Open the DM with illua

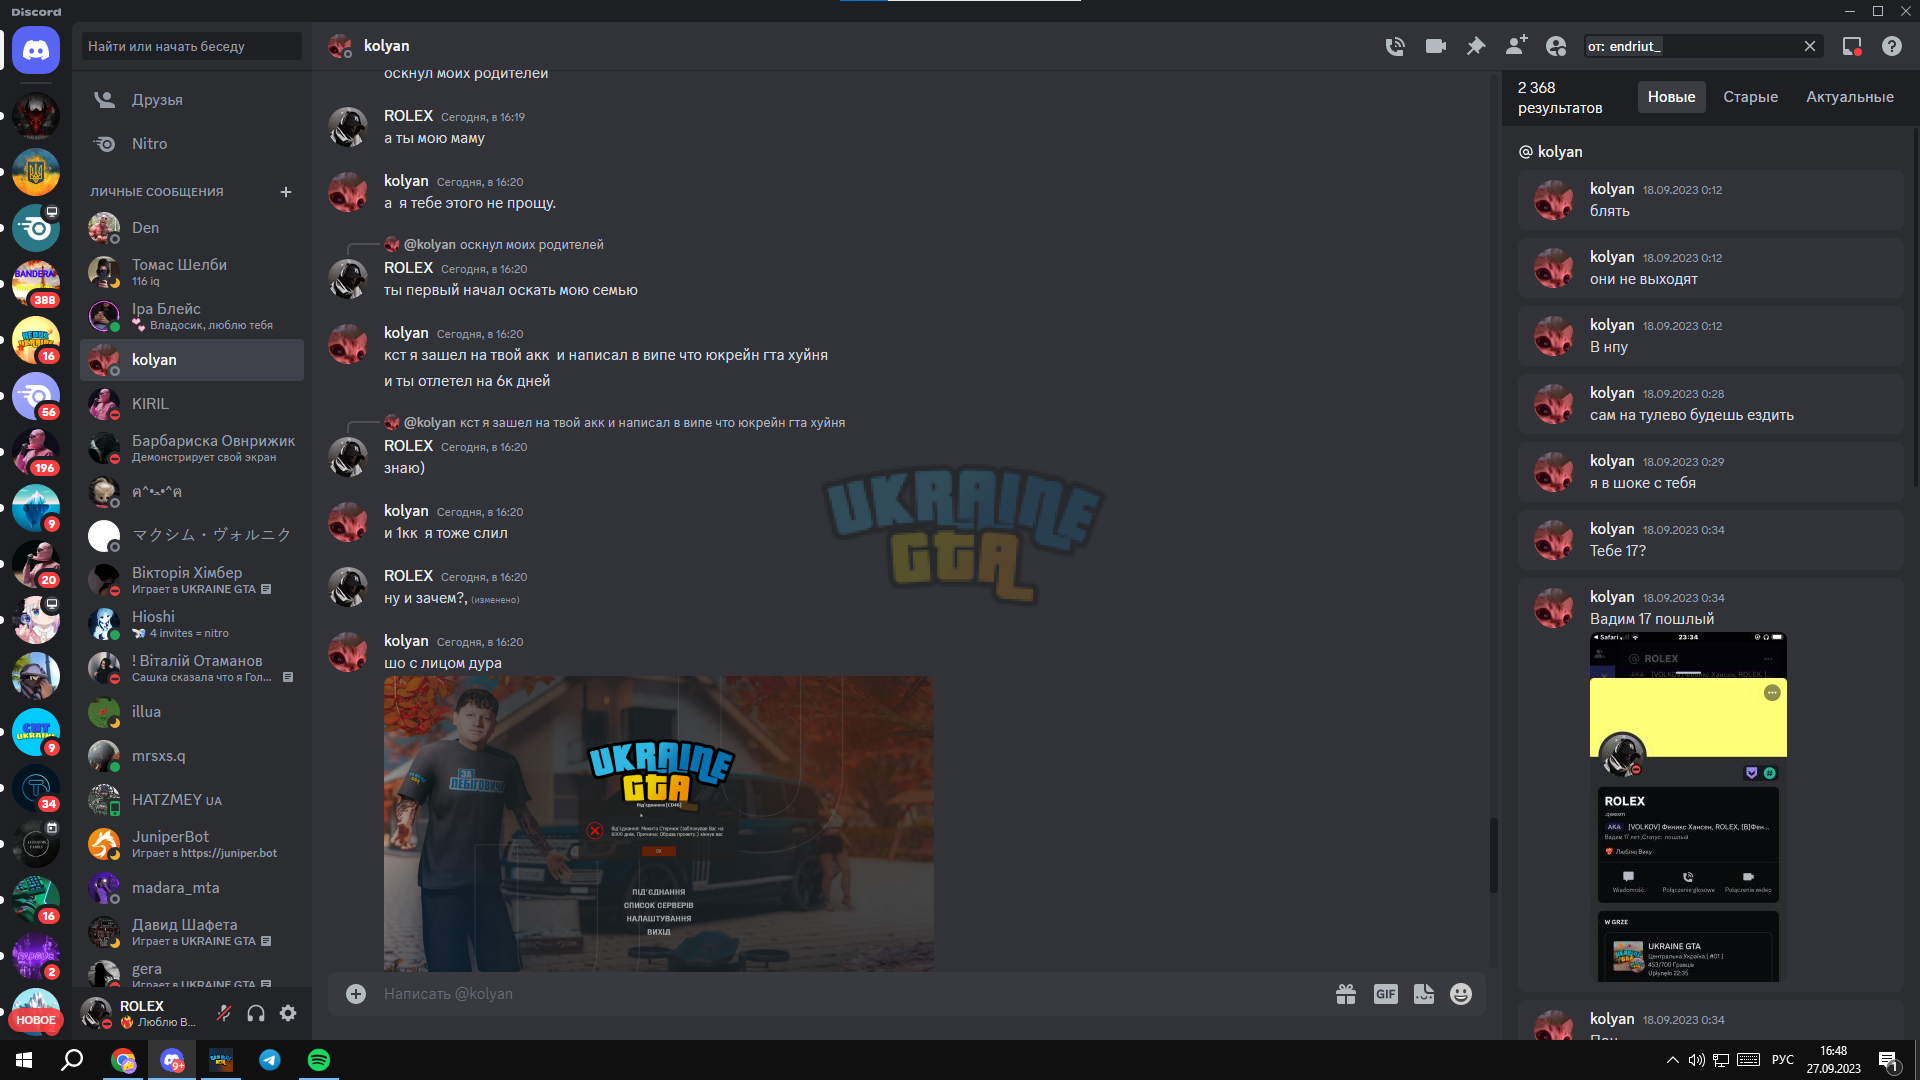[x=192, y=712]
